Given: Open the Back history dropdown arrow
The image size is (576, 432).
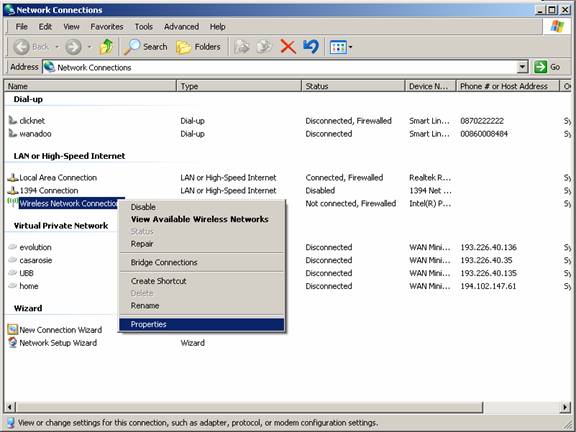Looking at the screenshot, I should 57,47.
